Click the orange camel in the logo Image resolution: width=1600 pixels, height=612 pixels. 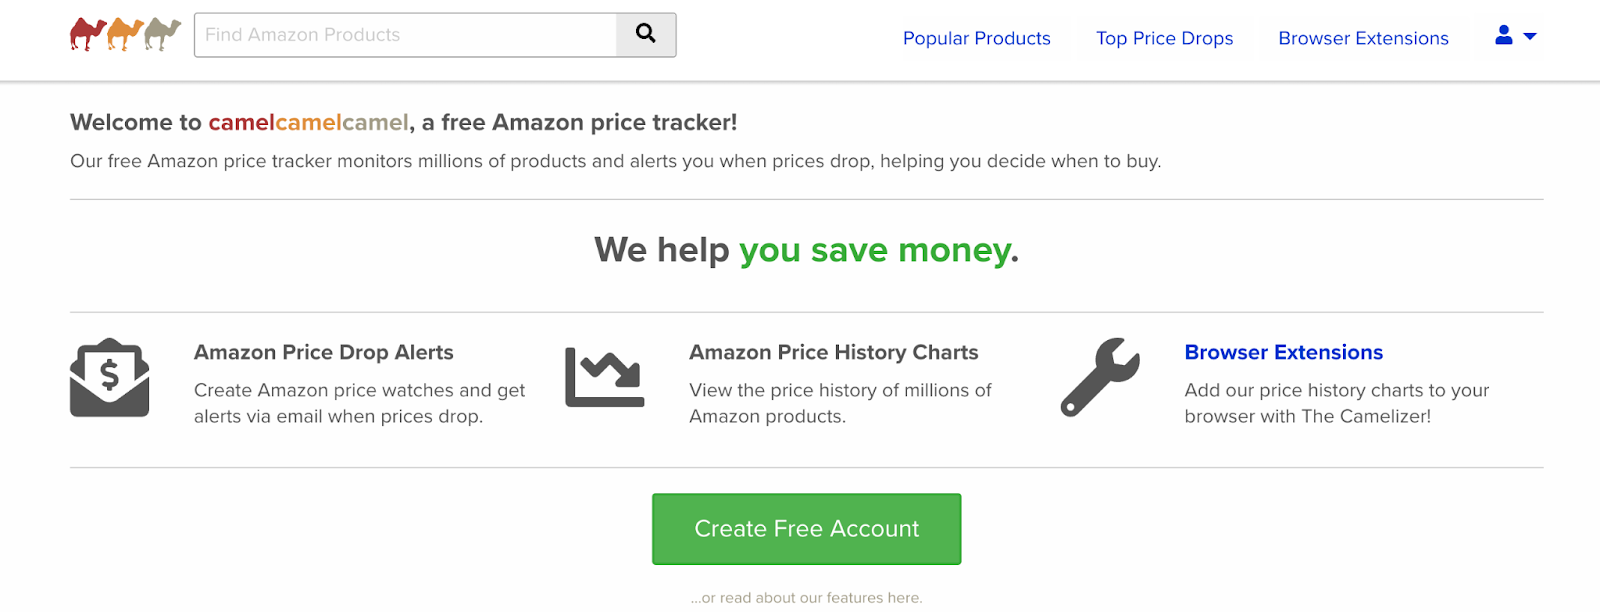[x=125, y=35]
